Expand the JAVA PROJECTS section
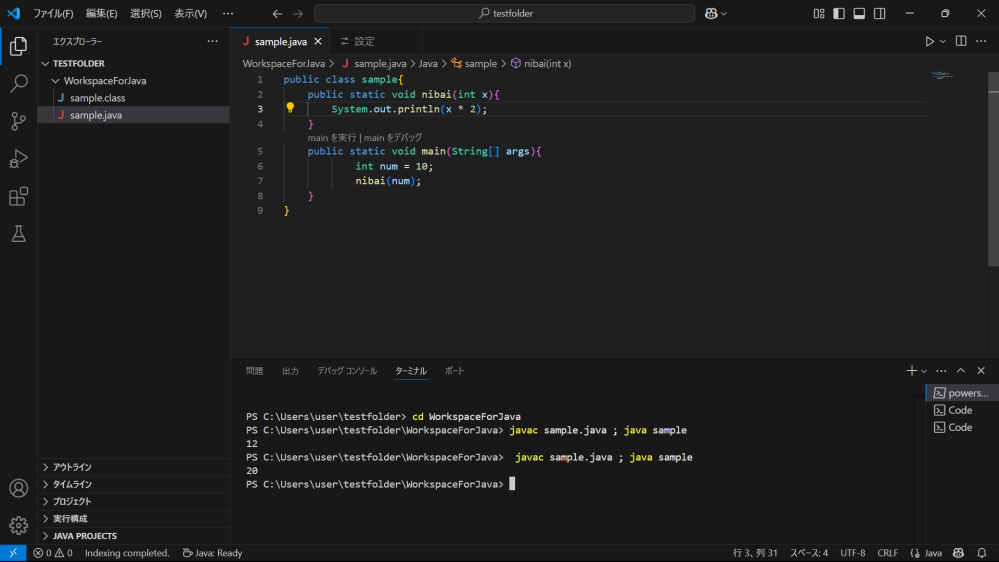The width and height of the screenshot is (999, 562). 134,536
